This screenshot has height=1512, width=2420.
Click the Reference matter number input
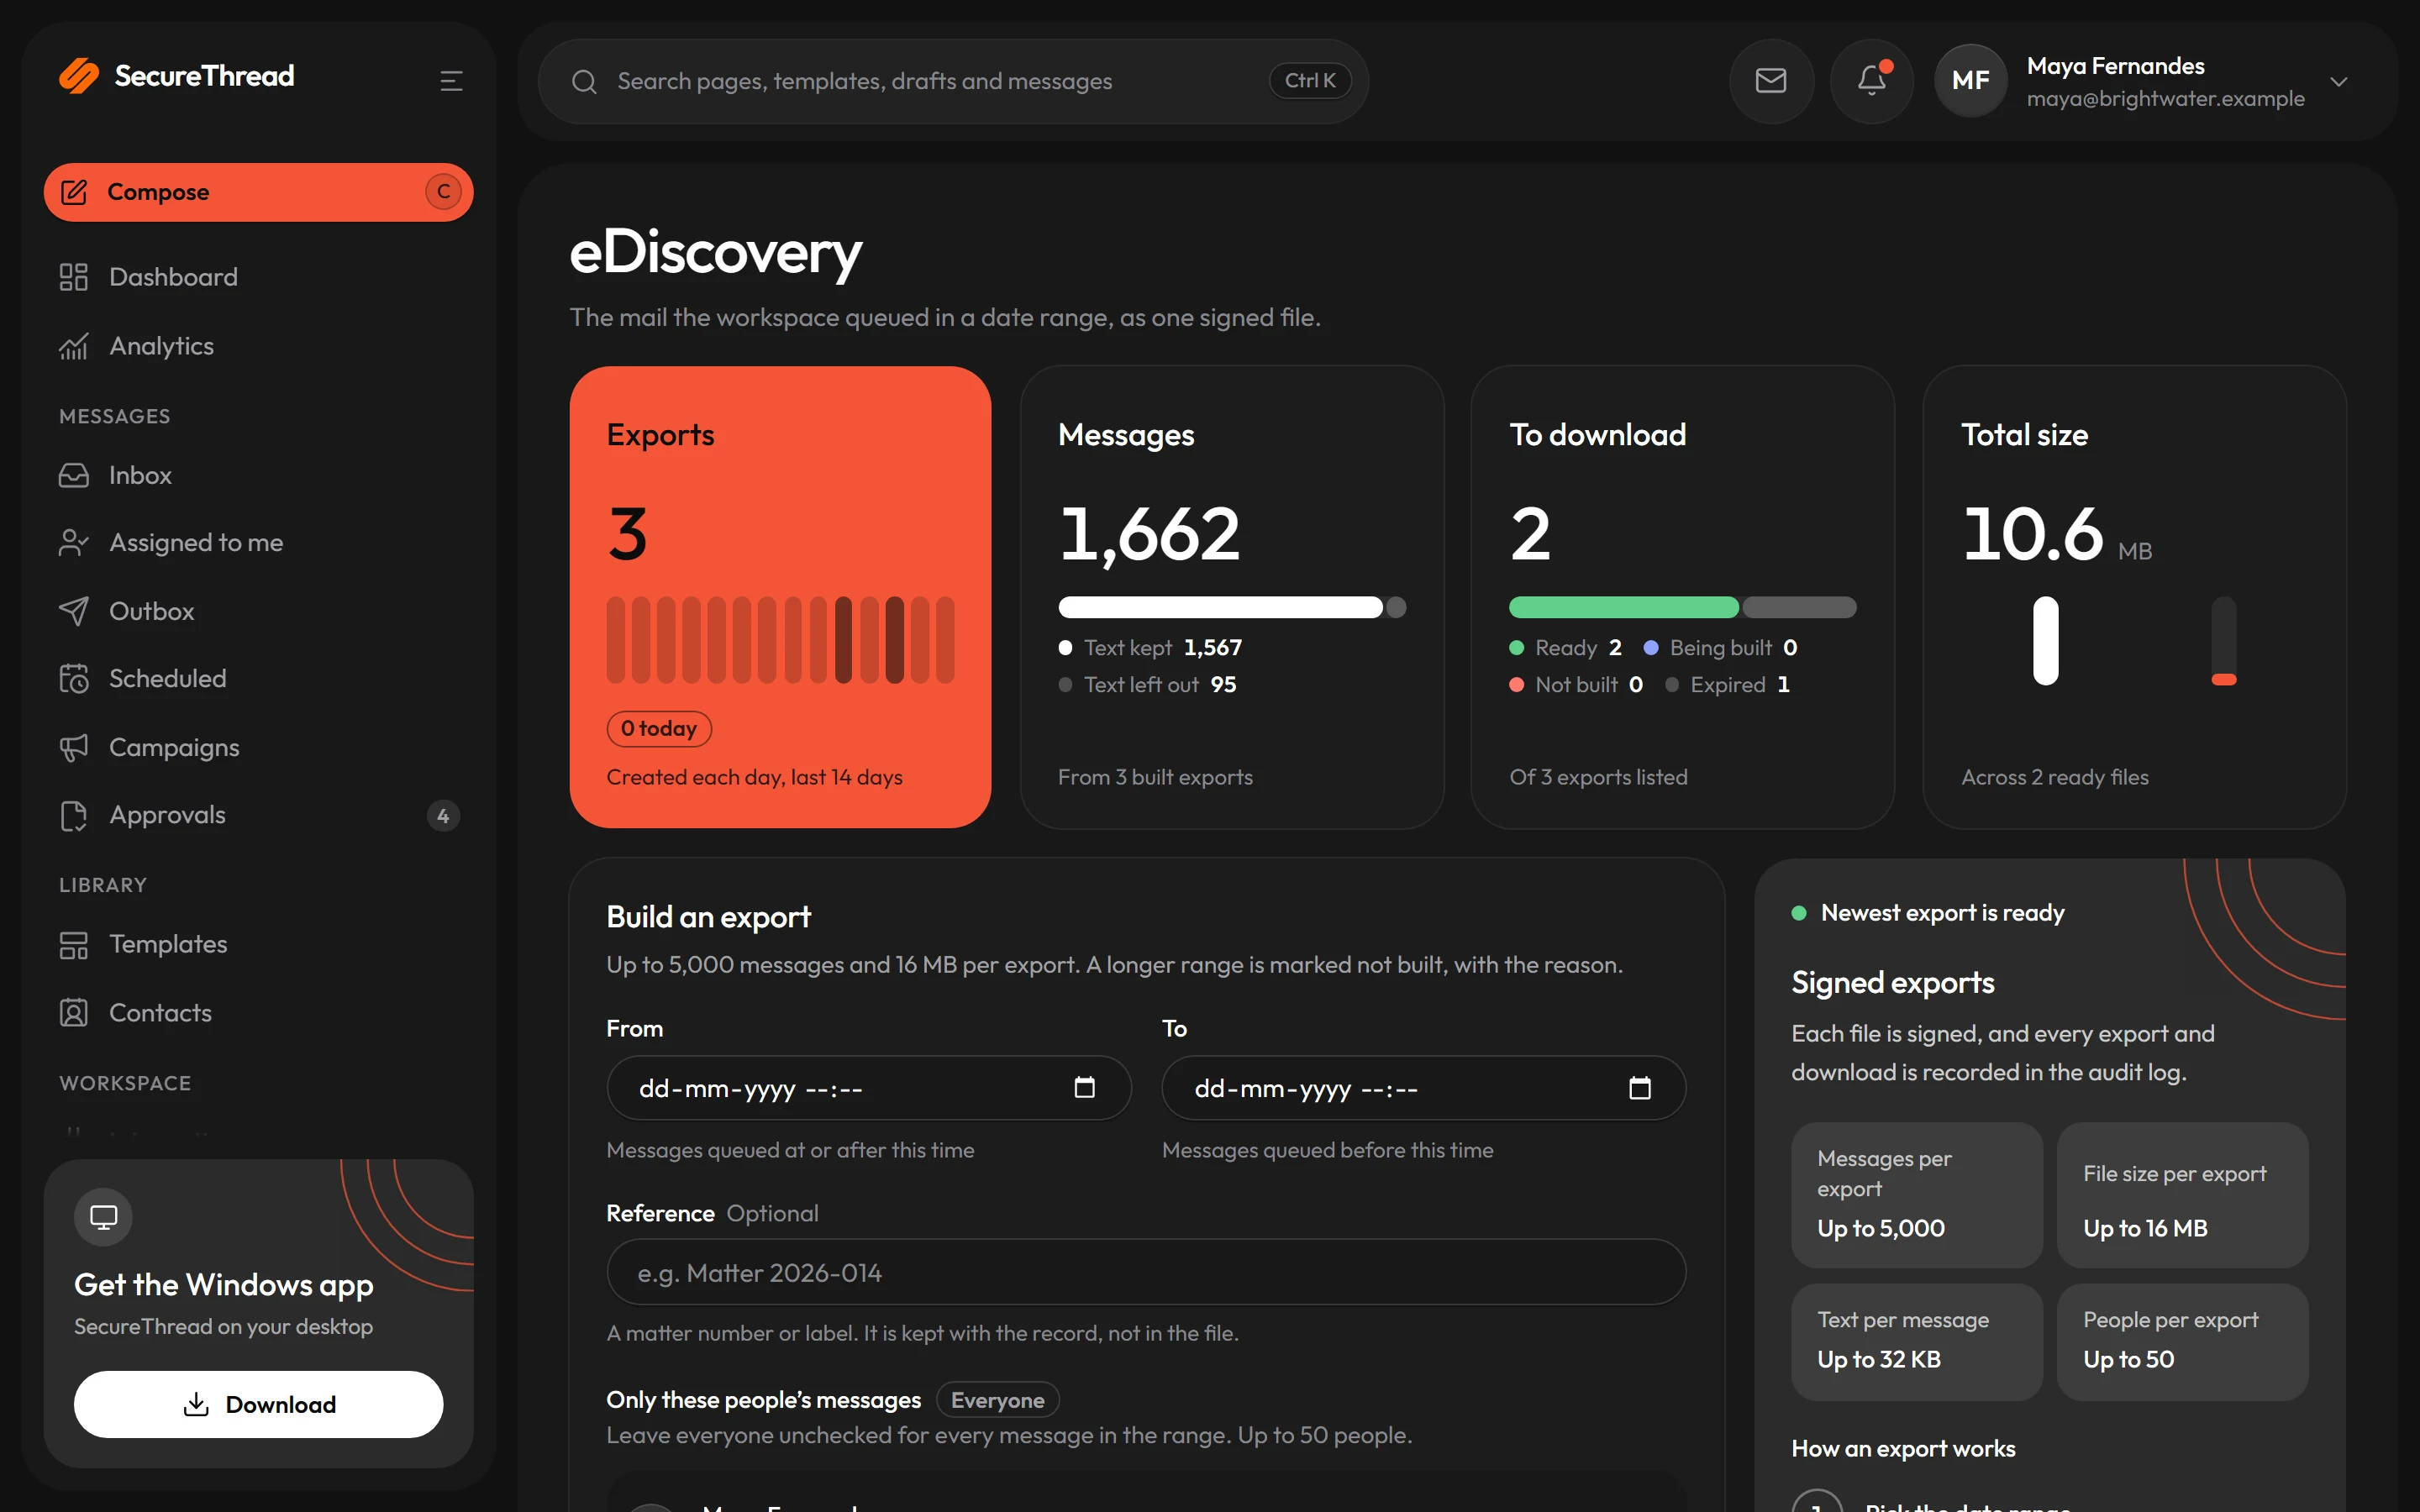point(1146,1272)
